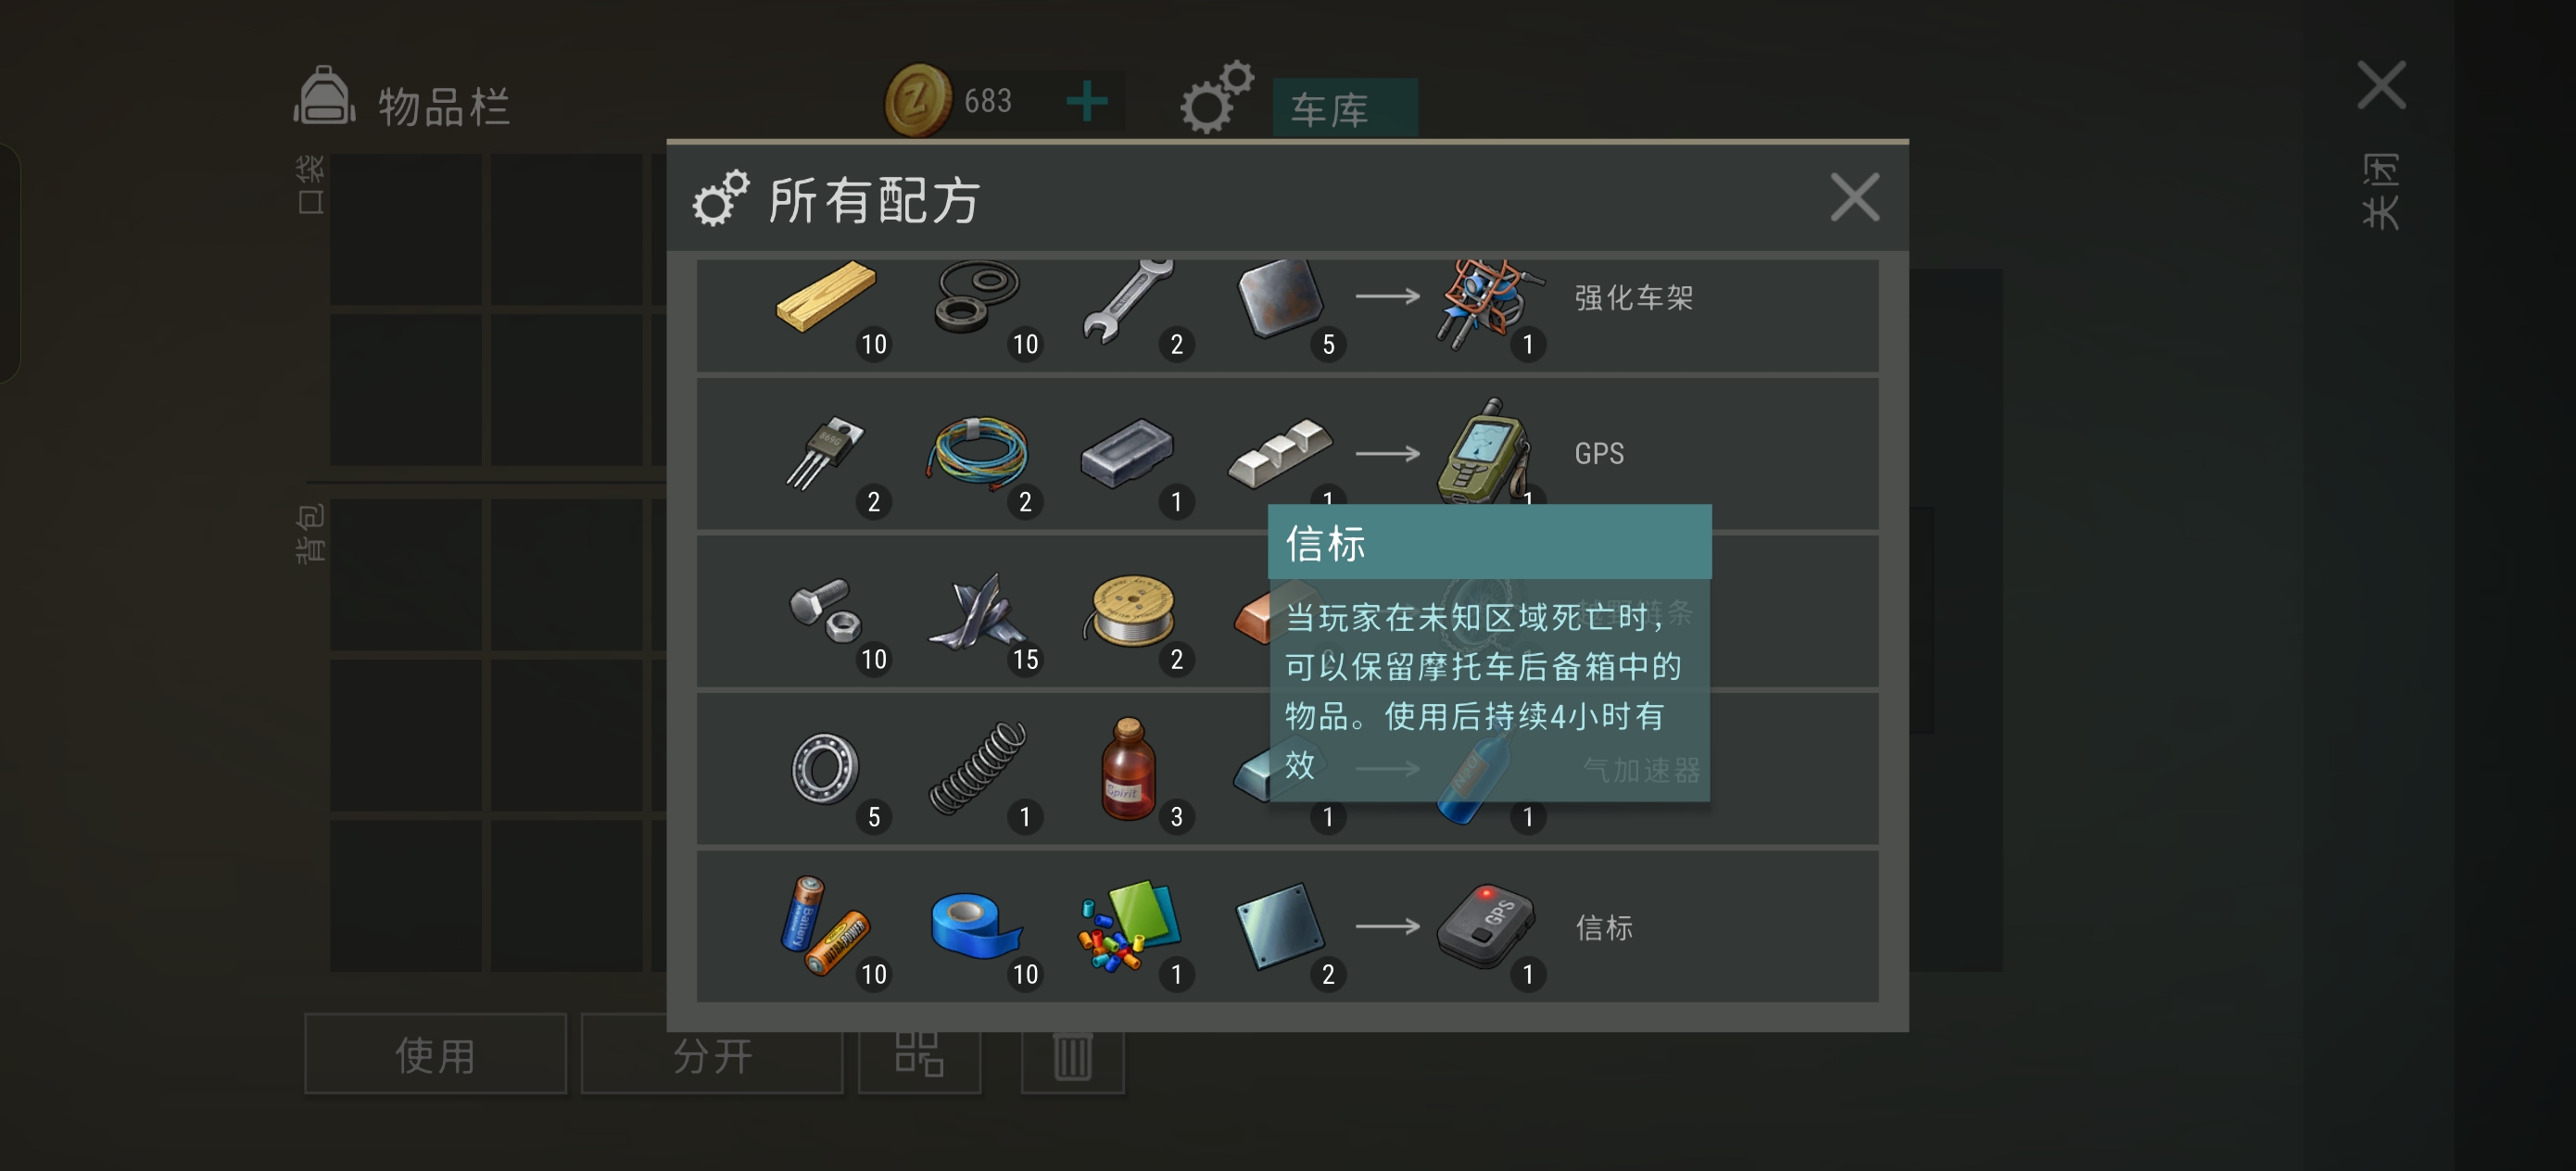Select the first empty pocket slot

[406, 228]
